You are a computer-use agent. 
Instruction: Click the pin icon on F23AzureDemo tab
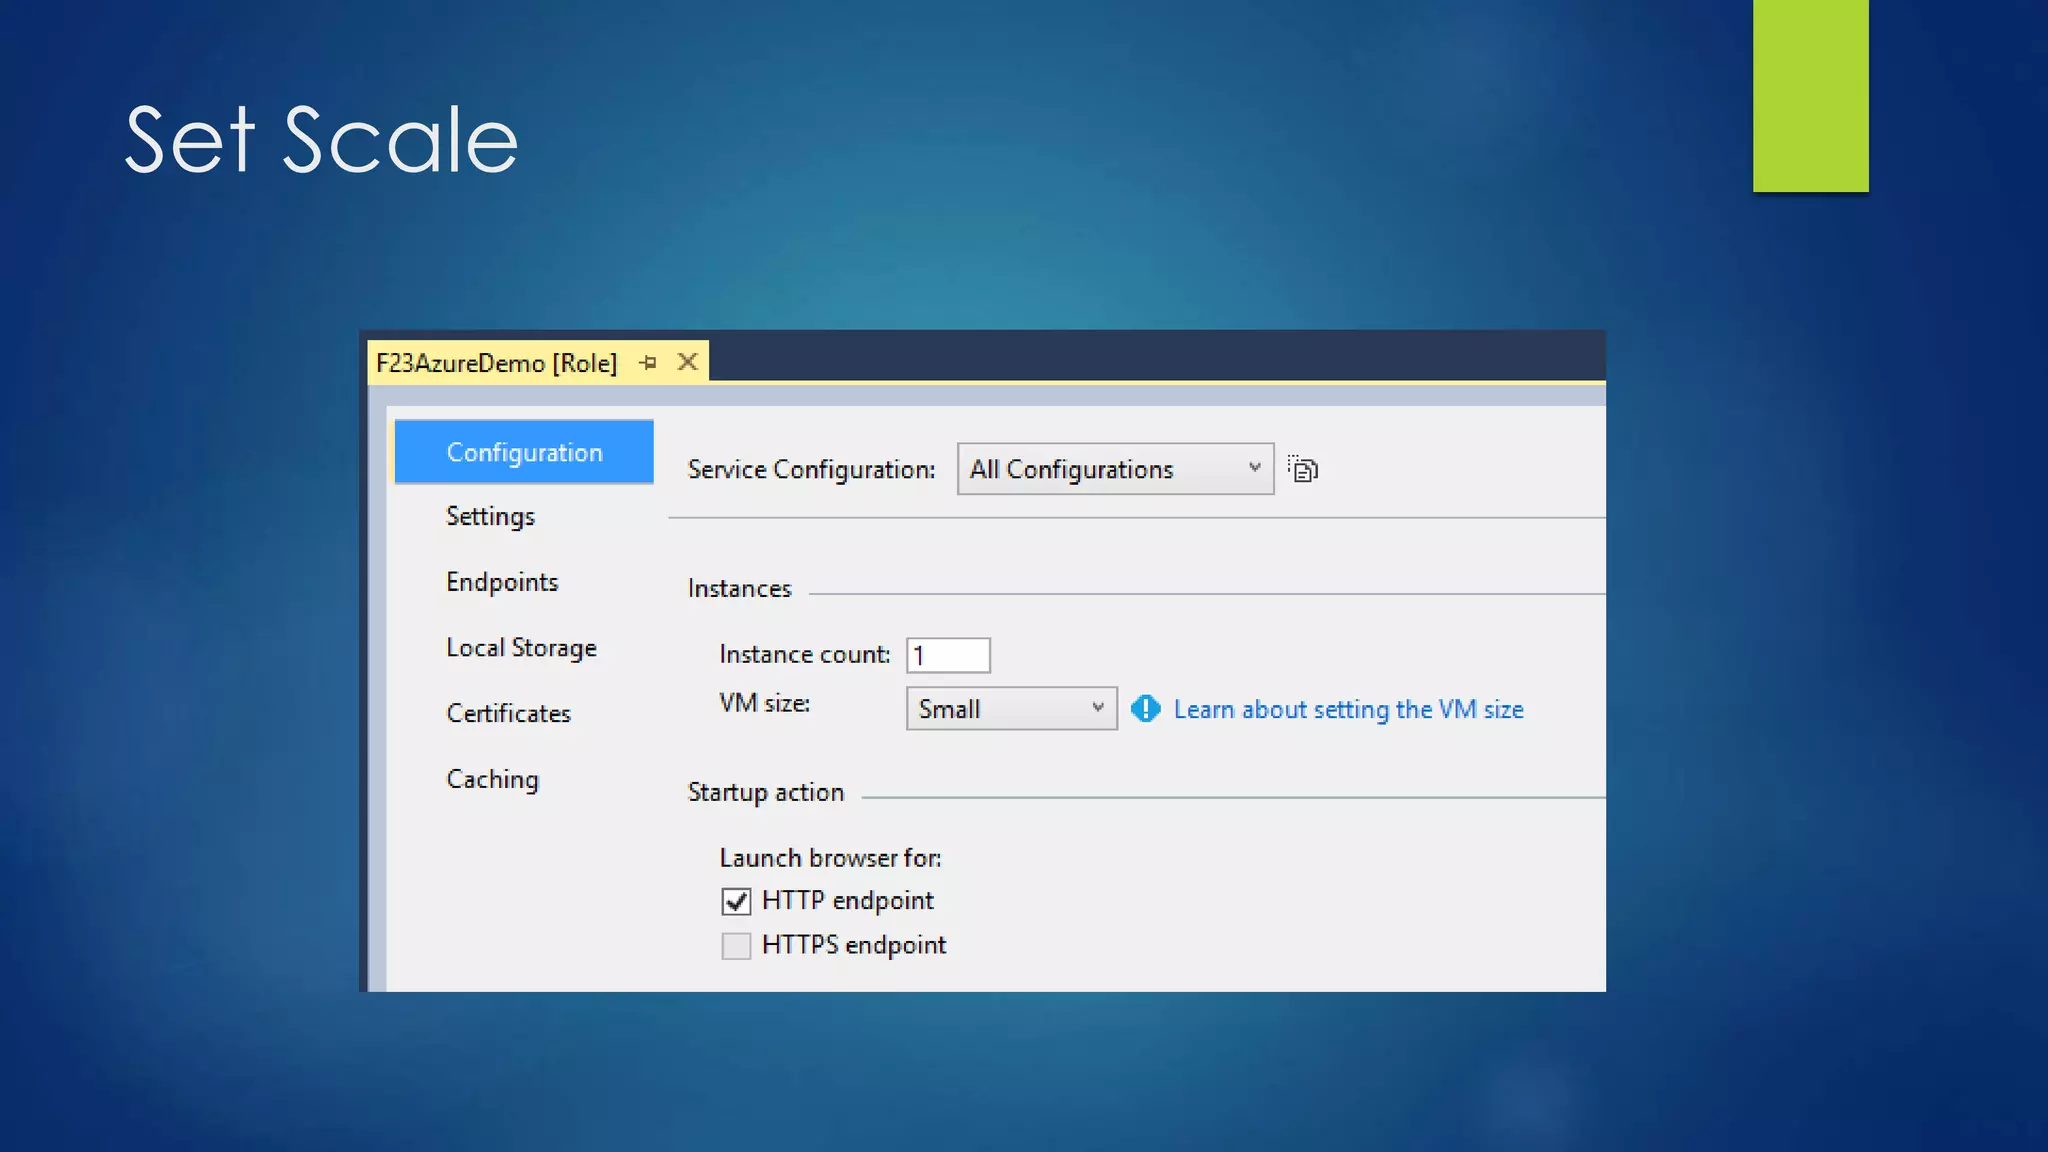tap(648, 363)
